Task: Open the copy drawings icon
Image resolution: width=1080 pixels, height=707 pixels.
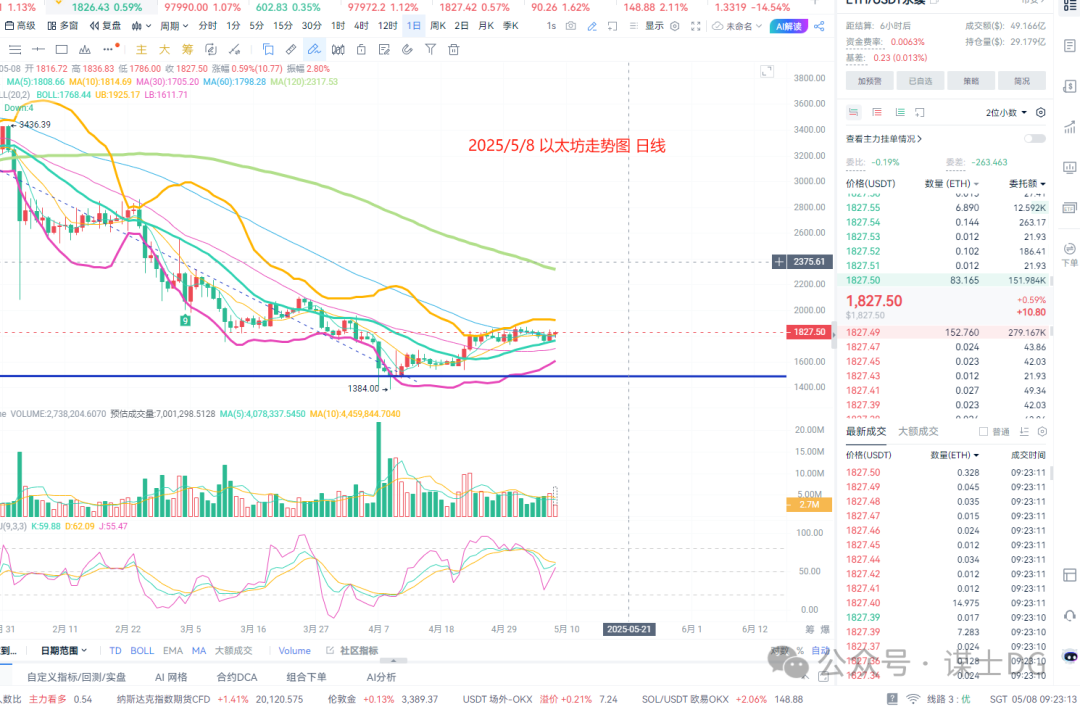Action: [x=268, y=50]
